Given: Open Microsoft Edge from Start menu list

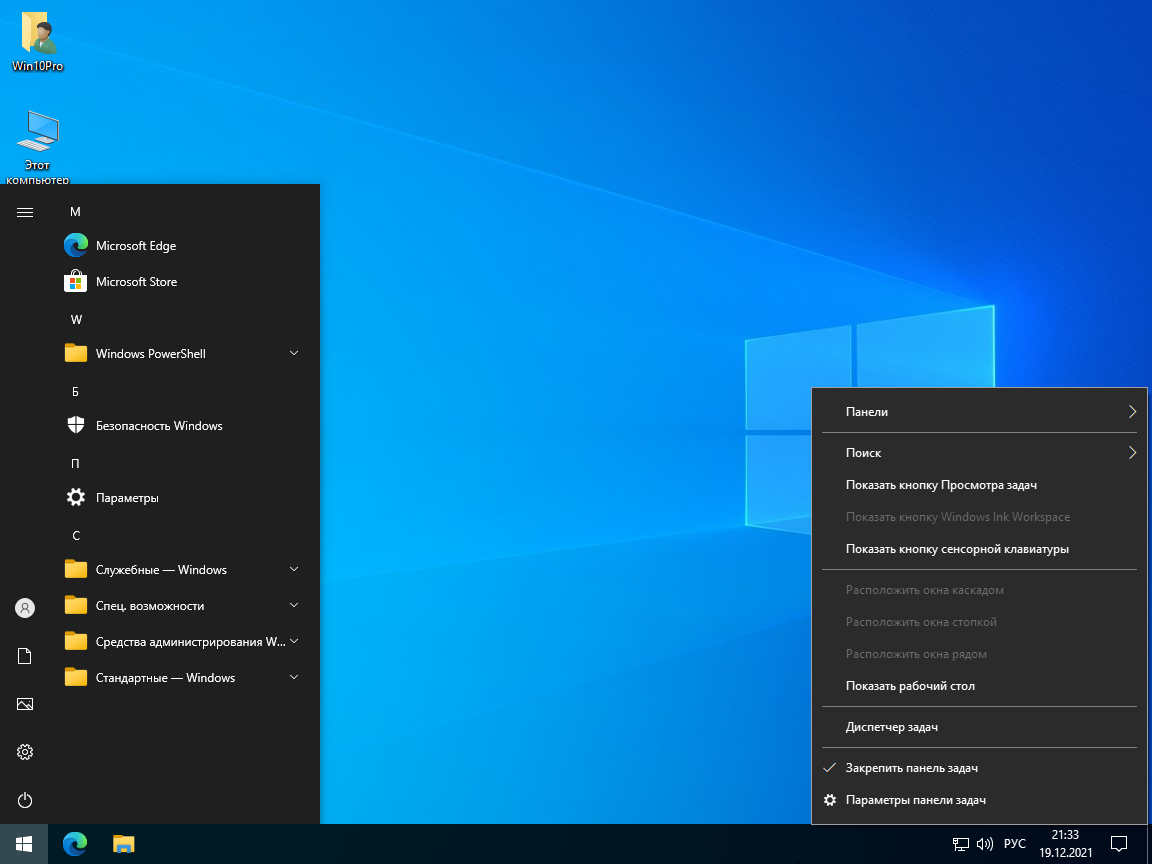Looking at the screenshot, I should pos(135,246).
